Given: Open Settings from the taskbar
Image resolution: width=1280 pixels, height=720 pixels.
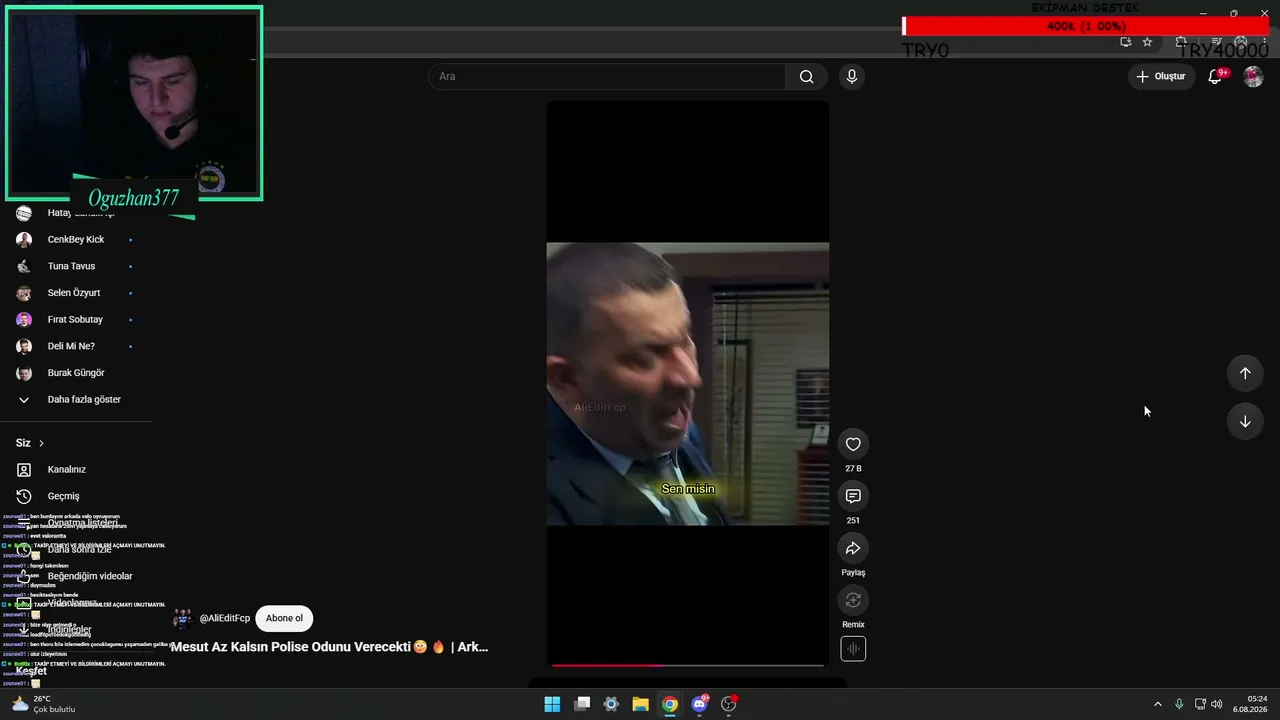Looking at the screenshot, I should coord(611,704).
